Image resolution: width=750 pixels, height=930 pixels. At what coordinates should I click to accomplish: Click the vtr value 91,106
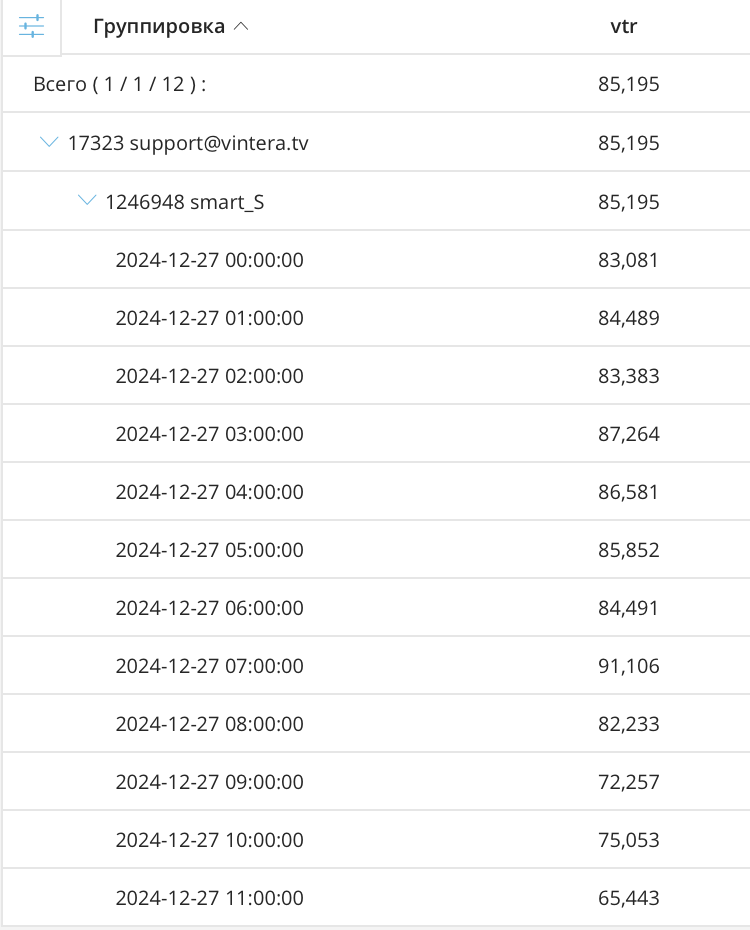[628, 667]
